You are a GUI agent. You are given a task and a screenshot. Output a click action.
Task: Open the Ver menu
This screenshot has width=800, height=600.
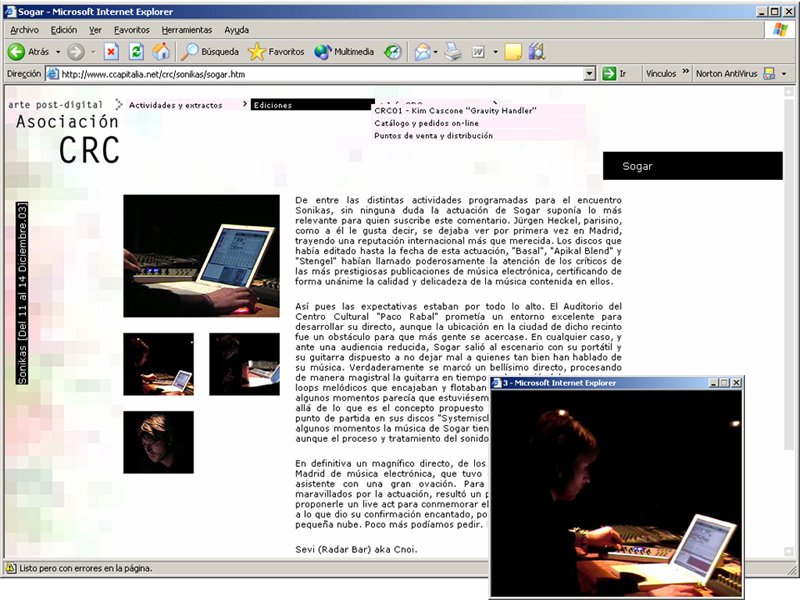[95, 30]
